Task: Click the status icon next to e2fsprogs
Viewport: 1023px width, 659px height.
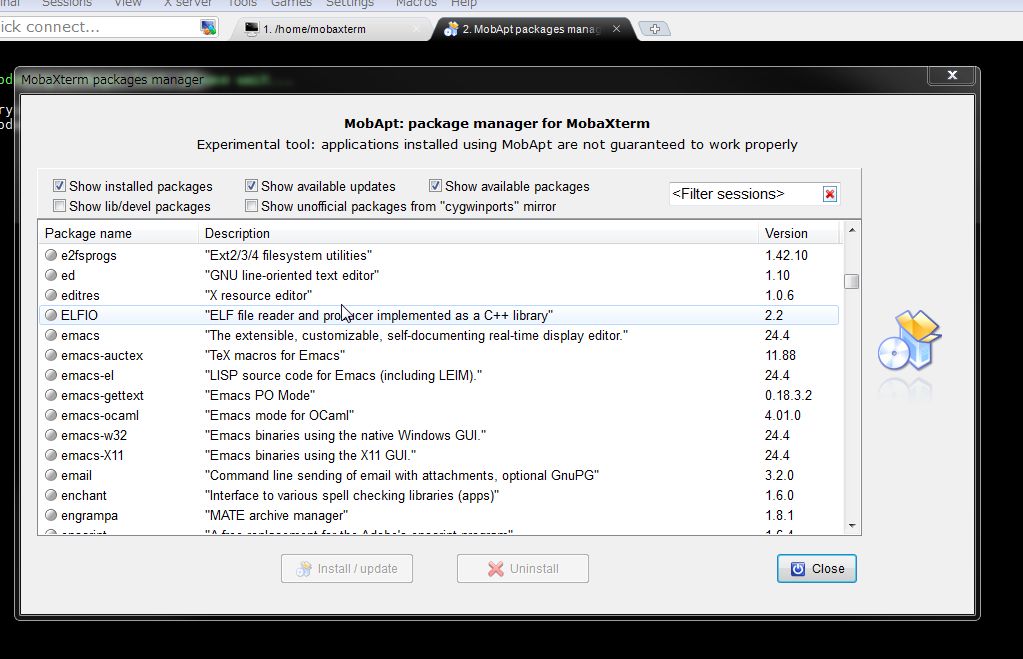Action: tap(50, 255)
